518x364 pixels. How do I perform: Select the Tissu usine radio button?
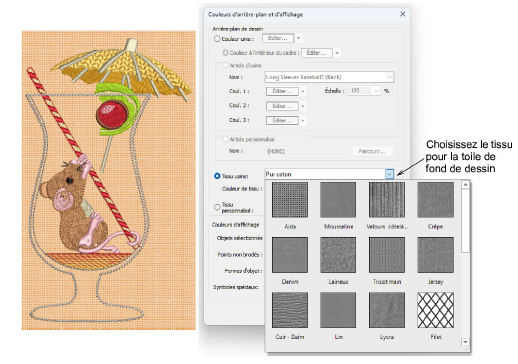[217, 176]
